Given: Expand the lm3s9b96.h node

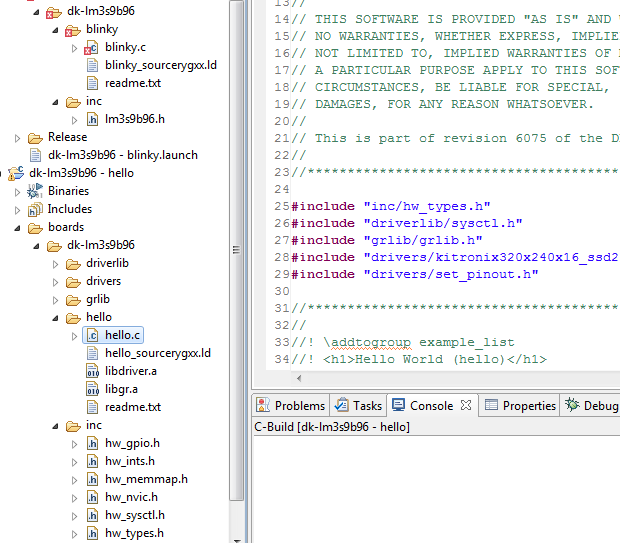Looking at the screenshot, I should (x=74, y=120).
